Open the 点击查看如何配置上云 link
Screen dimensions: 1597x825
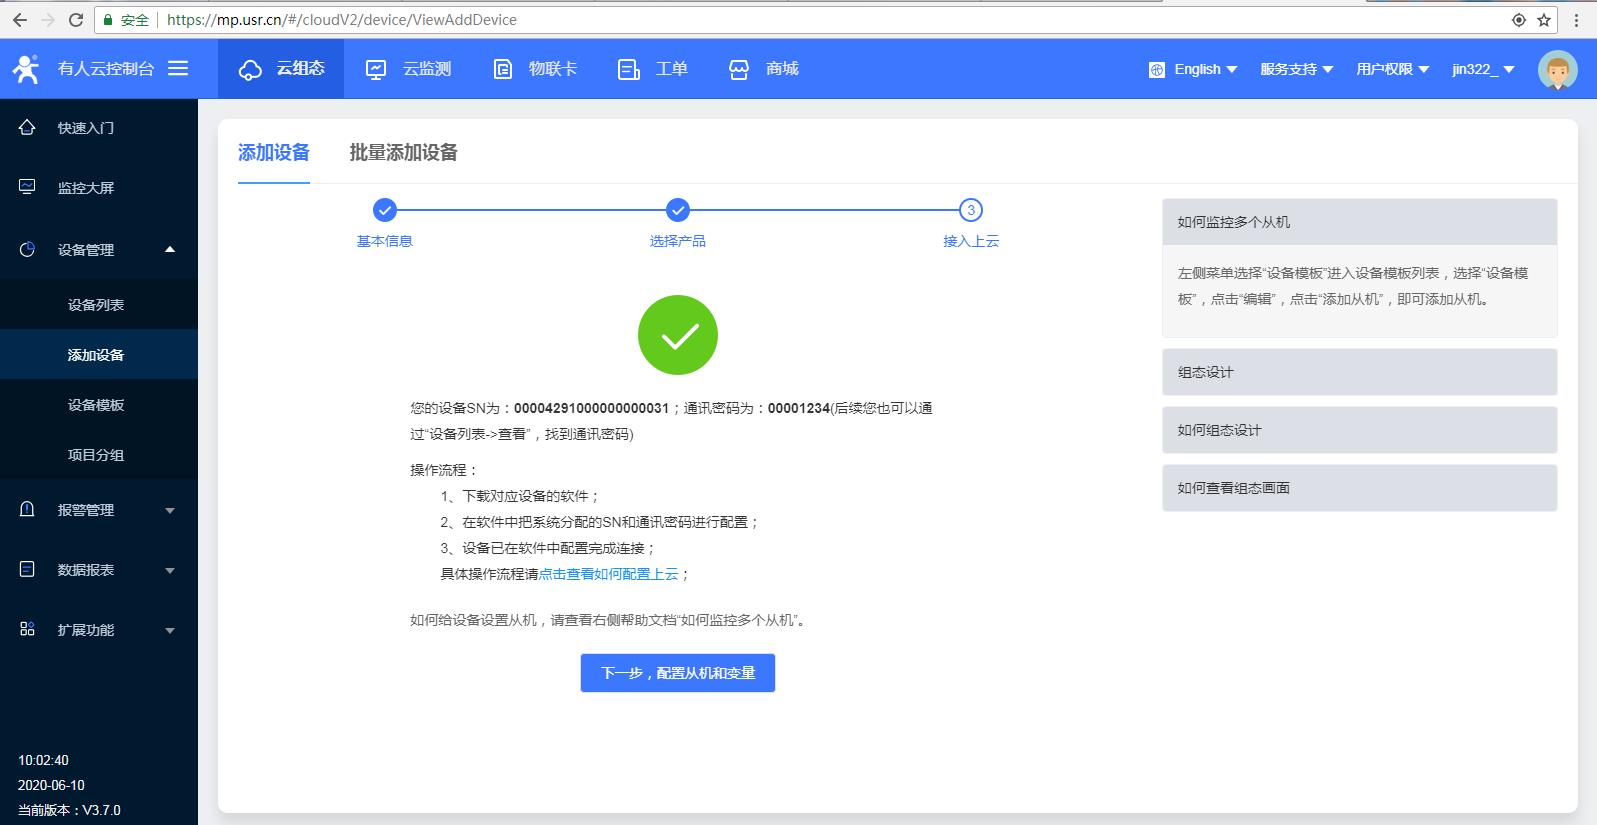(608, 574)
